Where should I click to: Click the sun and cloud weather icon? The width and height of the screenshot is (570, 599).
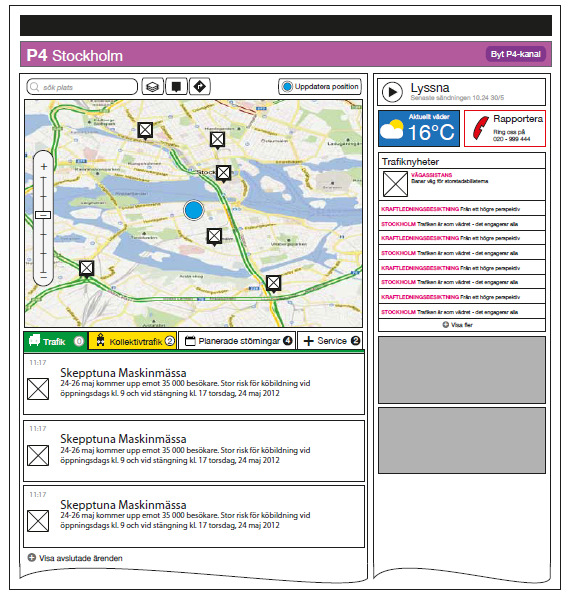tap(392, 130)
